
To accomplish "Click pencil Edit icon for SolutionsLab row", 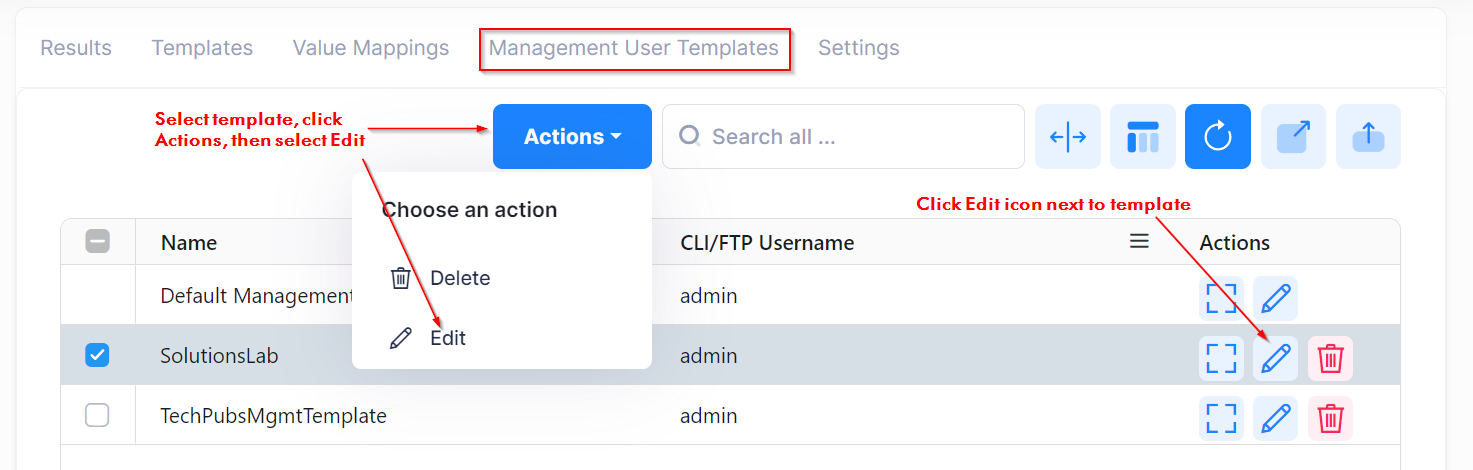I will coord(1275,358).
